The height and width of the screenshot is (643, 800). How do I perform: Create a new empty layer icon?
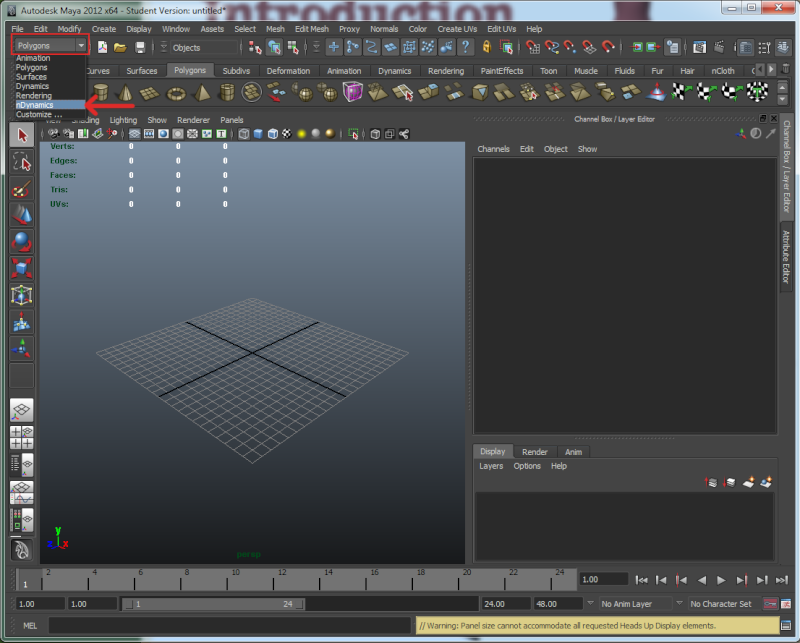click(x=748, y=482)
